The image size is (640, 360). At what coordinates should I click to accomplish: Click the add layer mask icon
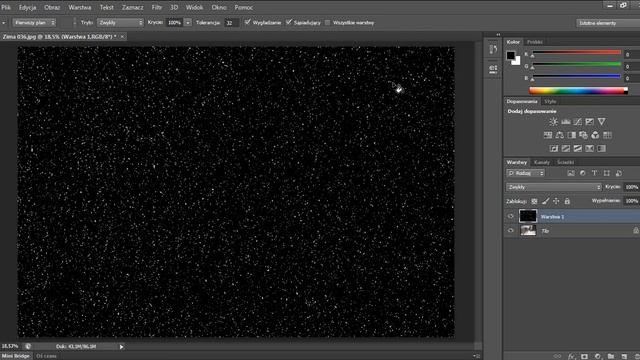click(x=584, y=356)
